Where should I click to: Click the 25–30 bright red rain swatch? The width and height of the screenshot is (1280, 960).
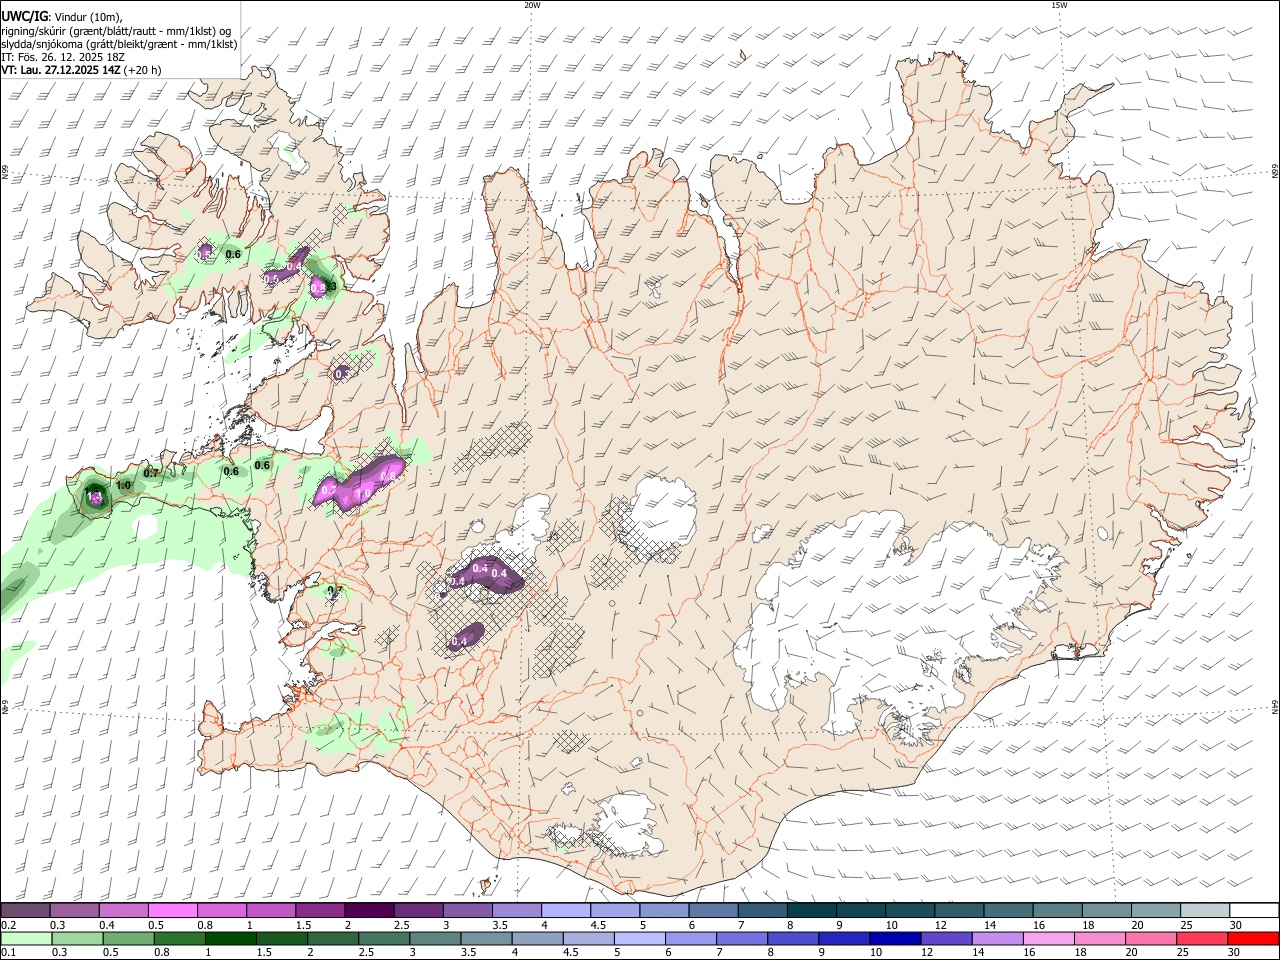tap(1252, 938)
